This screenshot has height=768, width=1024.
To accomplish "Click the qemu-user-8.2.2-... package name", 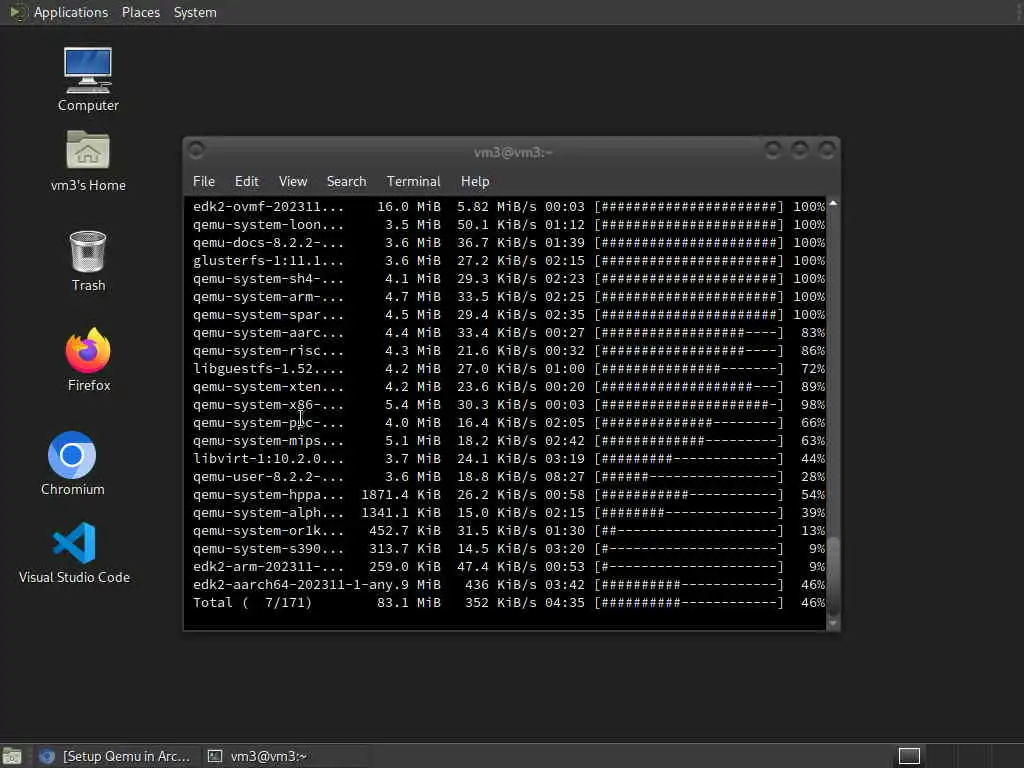I will click(268, 477).
